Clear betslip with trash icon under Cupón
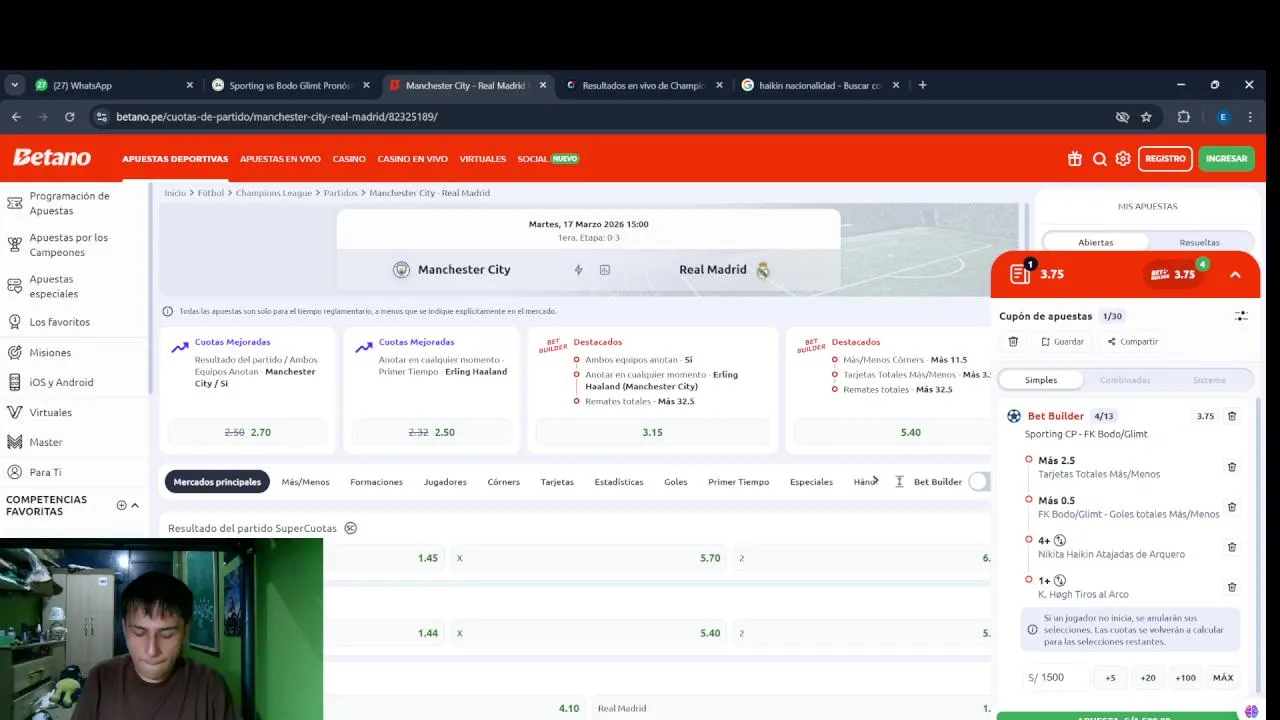The image size is (1280, 720). [x=1013, y=342]
